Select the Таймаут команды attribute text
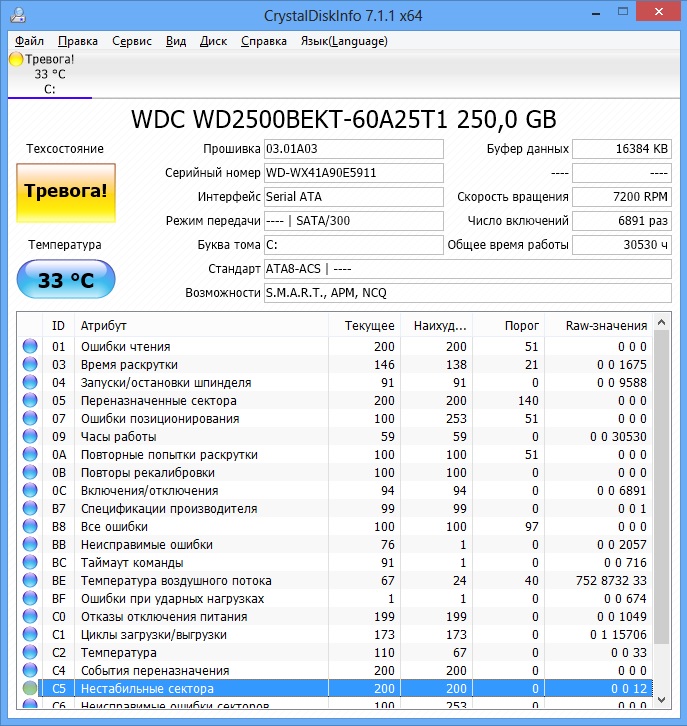The height and width of the screenshot is (726, 687). (132, 563)
